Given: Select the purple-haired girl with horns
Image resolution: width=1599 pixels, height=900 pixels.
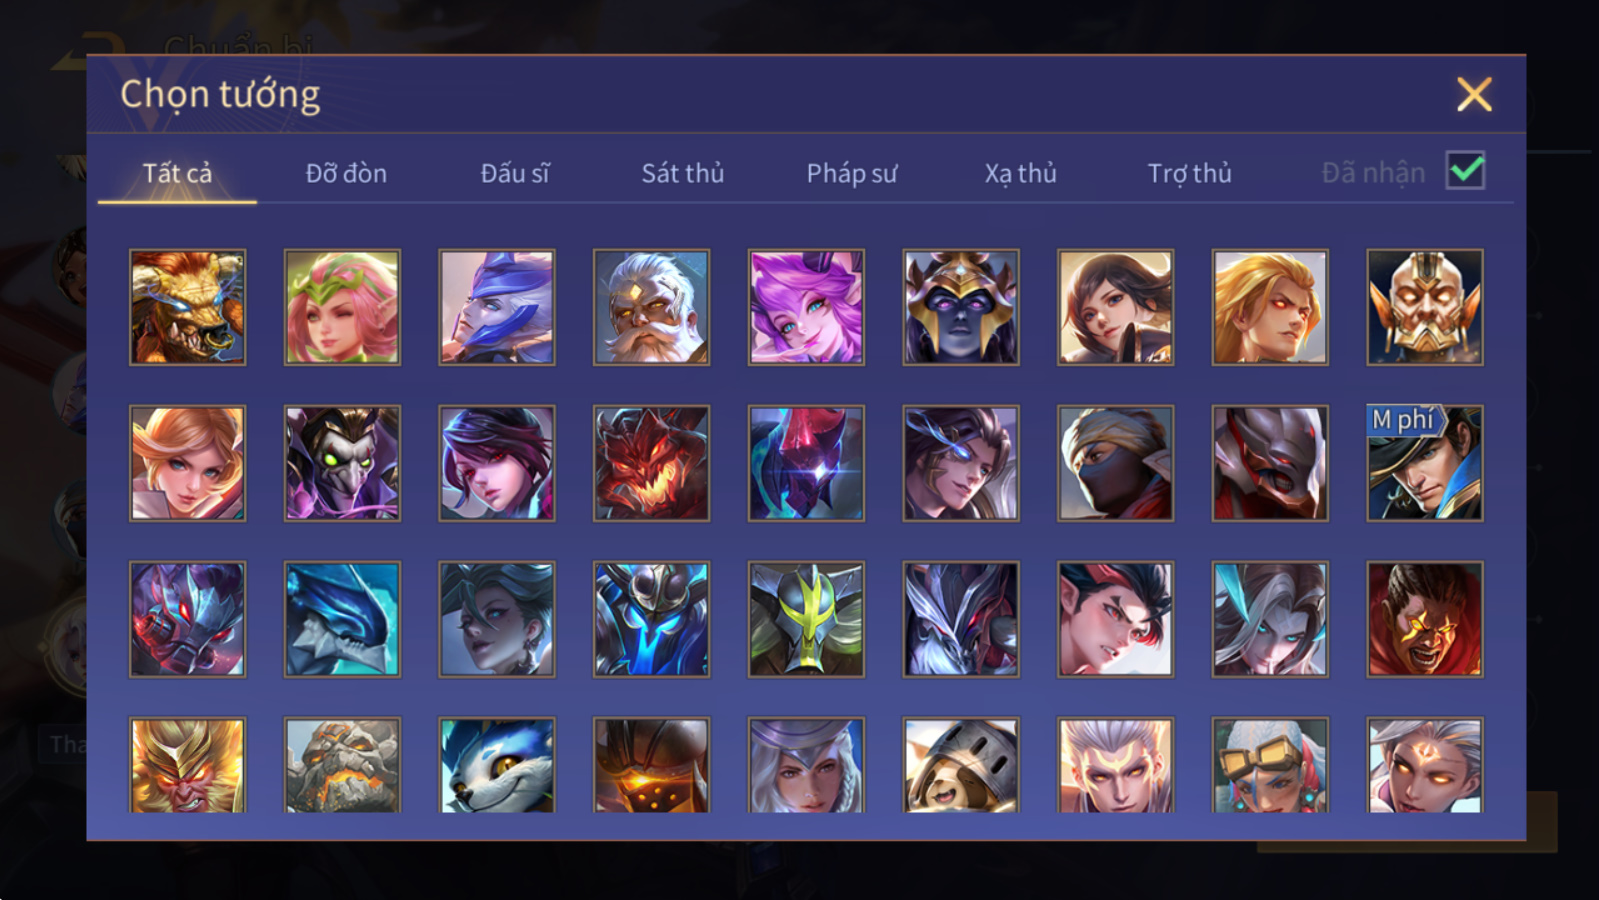Looking at the screenshot, I should tap(806, 307).
